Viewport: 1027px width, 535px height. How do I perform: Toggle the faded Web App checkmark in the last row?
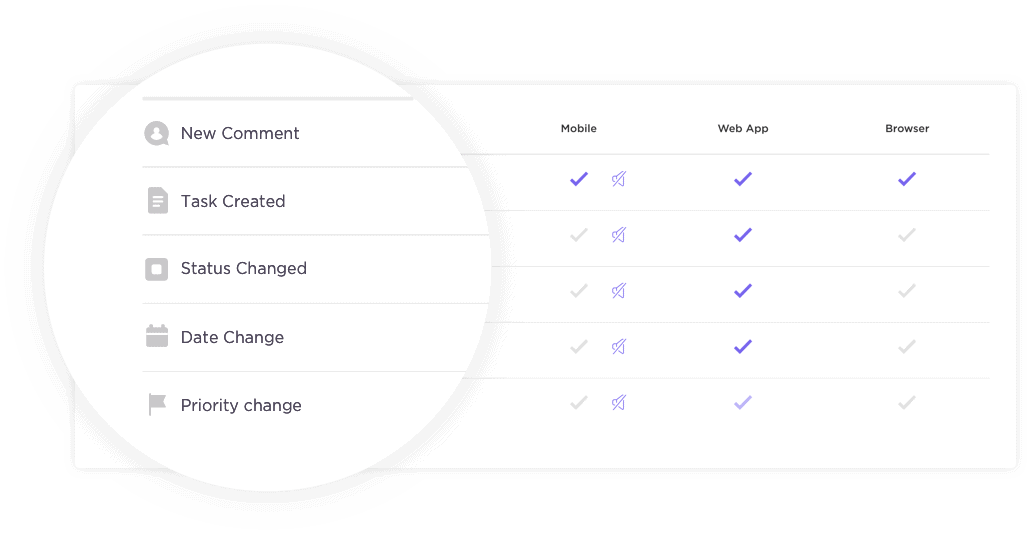click(x=743, y=402)
